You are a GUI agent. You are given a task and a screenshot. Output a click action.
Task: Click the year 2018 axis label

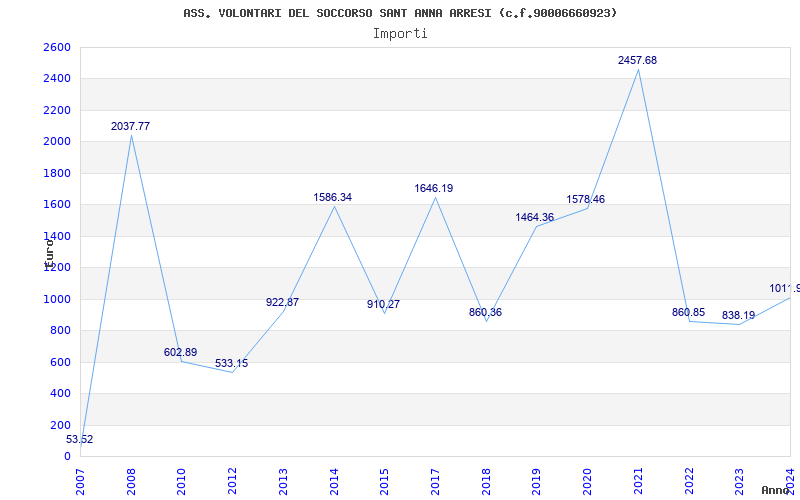486,481
